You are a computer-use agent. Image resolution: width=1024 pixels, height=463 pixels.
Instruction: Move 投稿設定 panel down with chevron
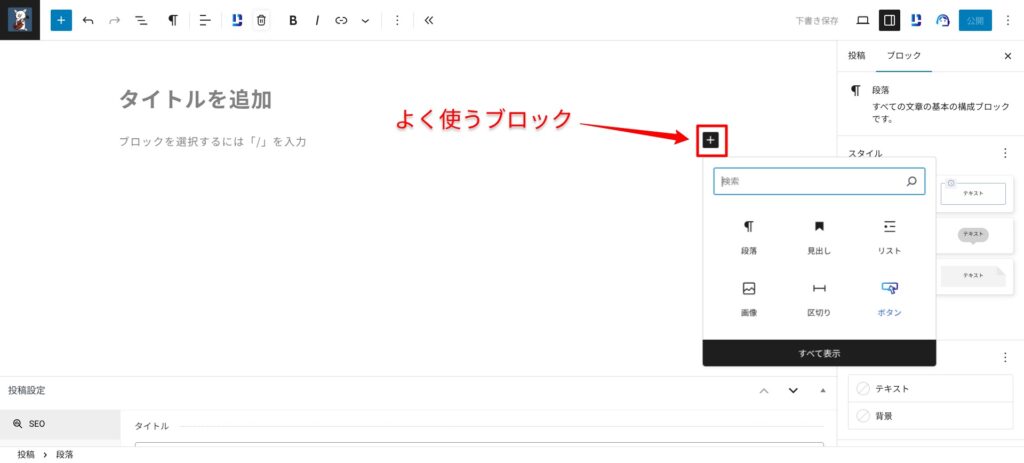pos(793,391)
